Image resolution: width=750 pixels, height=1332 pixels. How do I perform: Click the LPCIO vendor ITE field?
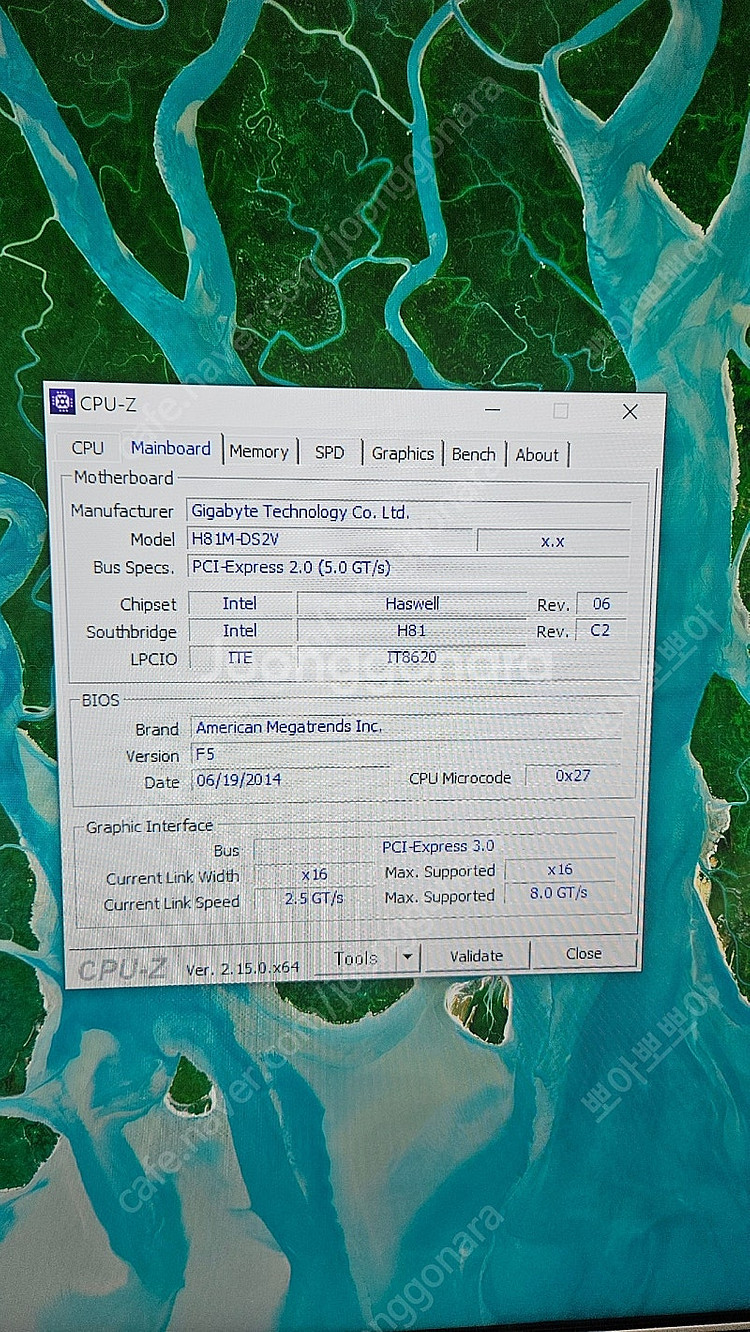pyautogui.click(x=240, y=657)
